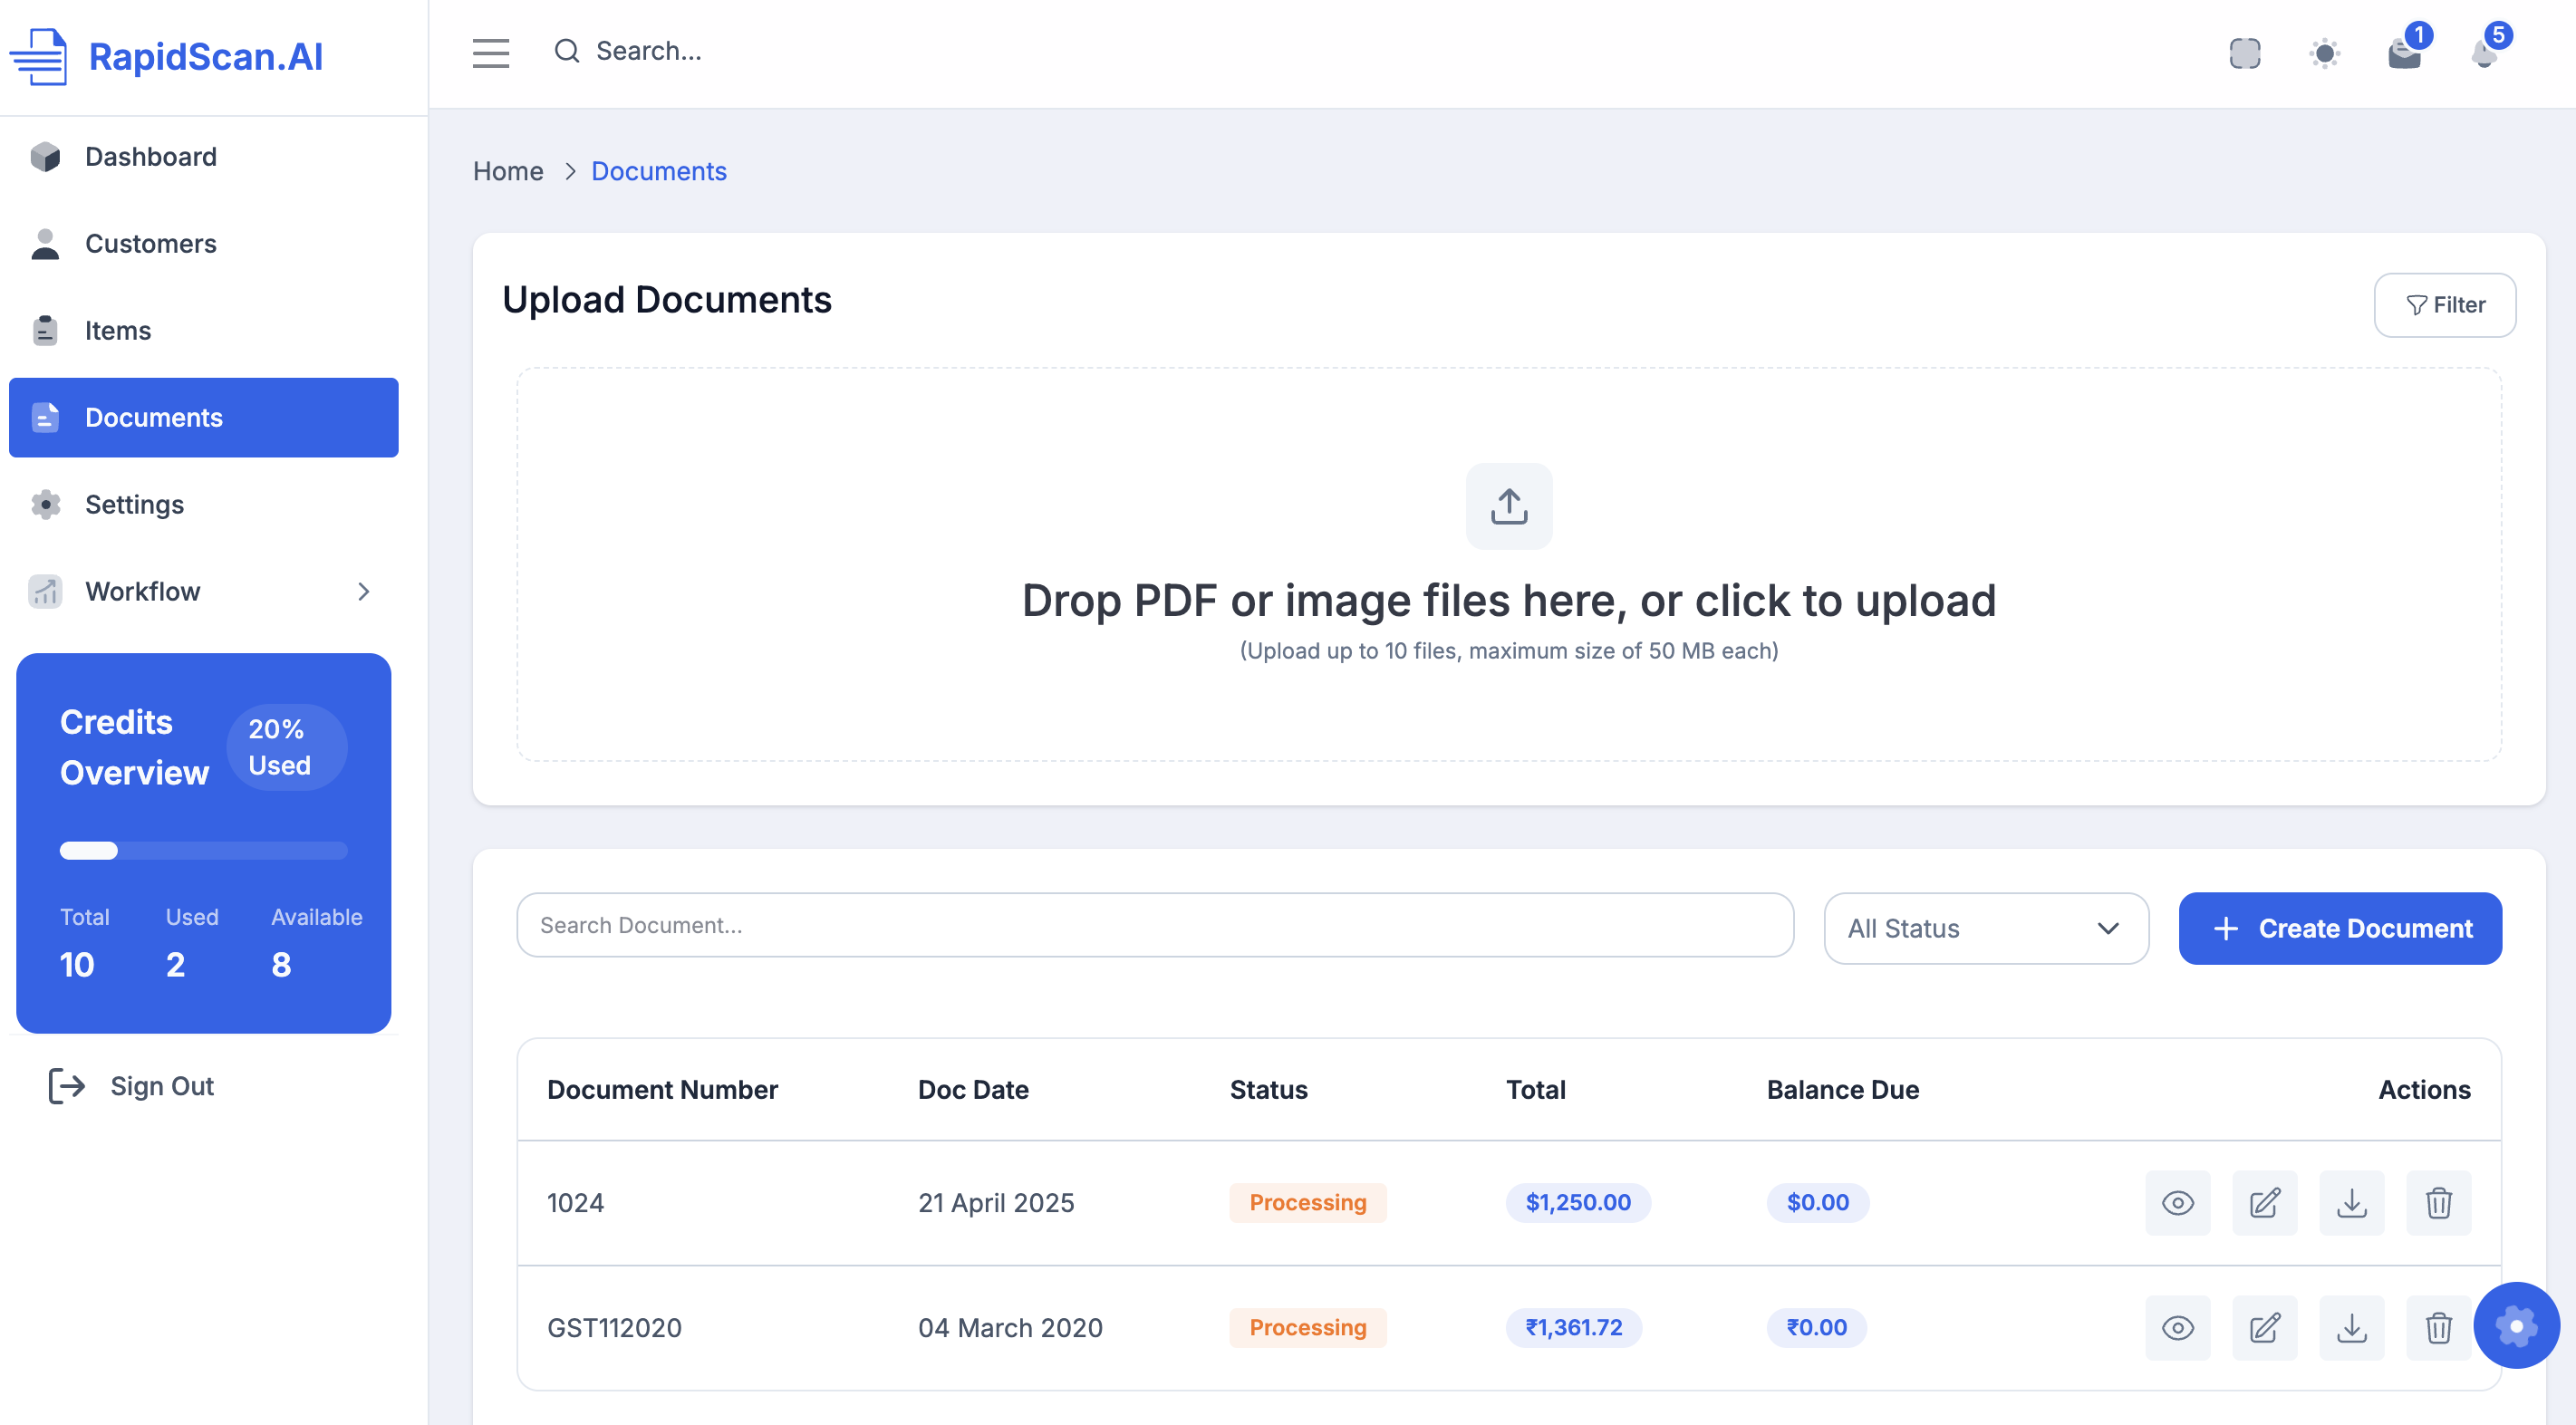Delete document 1024 with trash icon

click(x=2438, y=1202)
